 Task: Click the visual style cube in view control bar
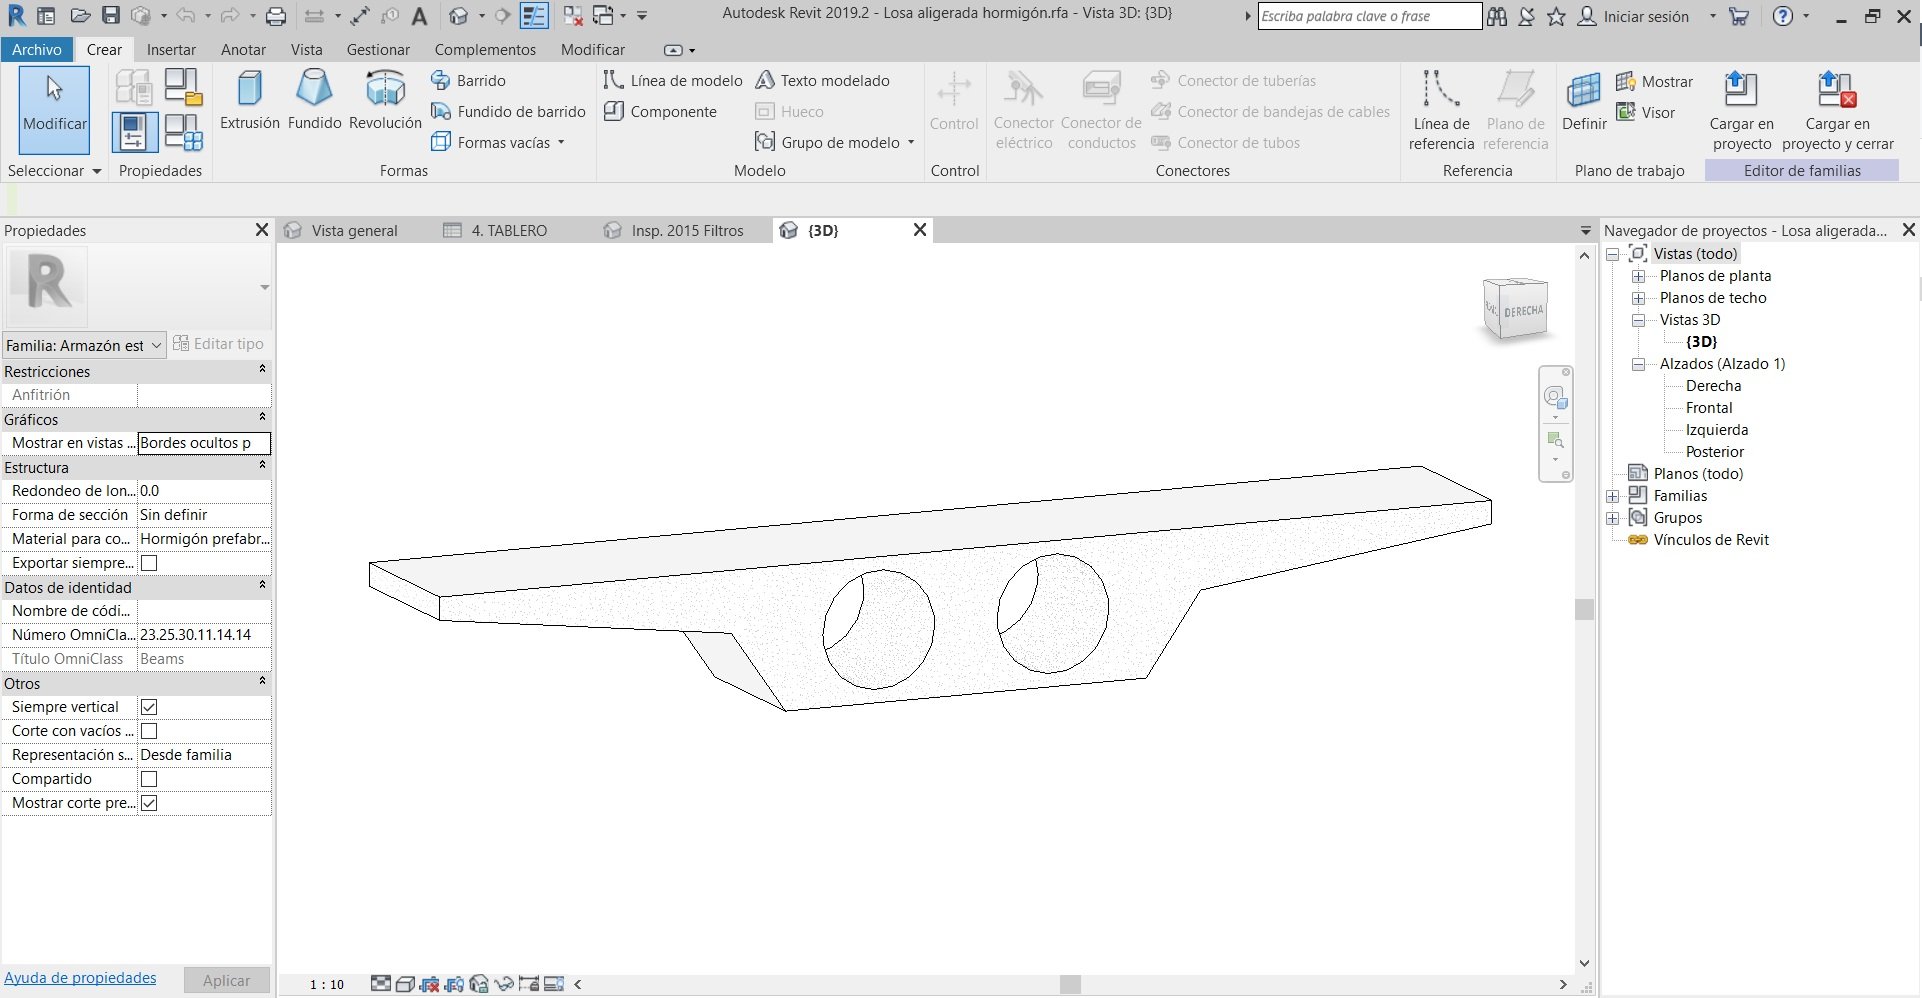[x=405, y=984]
